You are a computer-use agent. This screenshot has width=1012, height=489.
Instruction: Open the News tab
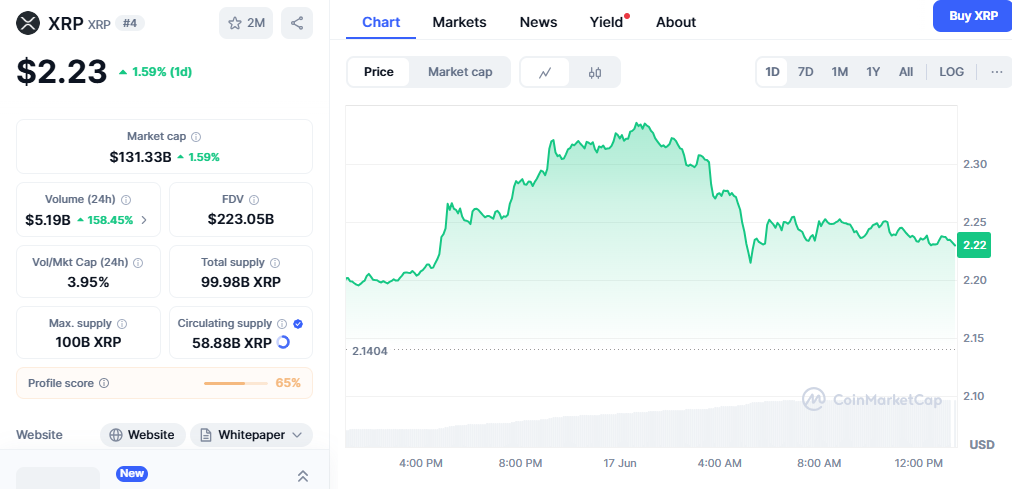(538, 22)
